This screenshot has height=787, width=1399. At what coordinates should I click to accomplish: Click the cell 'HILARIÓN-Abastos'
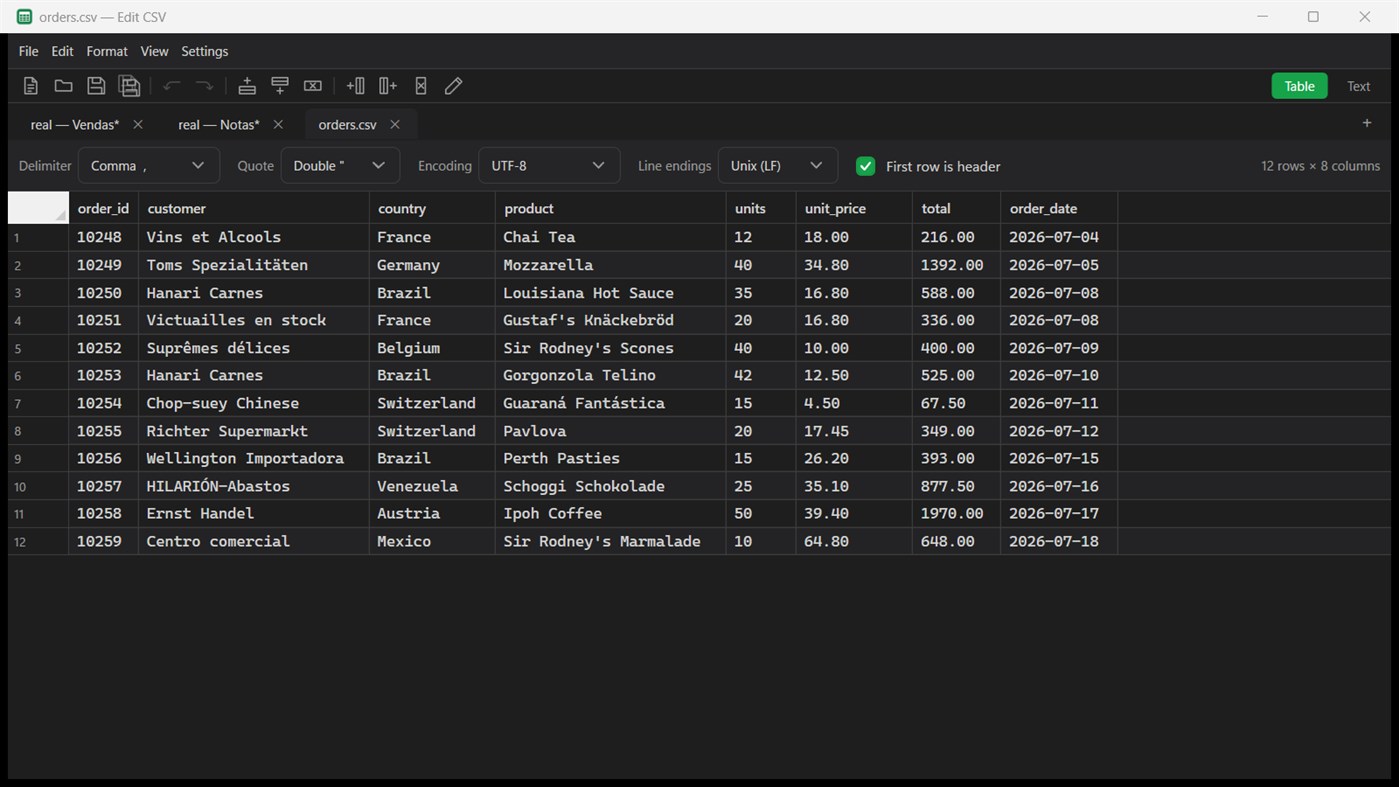pyautogui.click(x=254, y=486)
